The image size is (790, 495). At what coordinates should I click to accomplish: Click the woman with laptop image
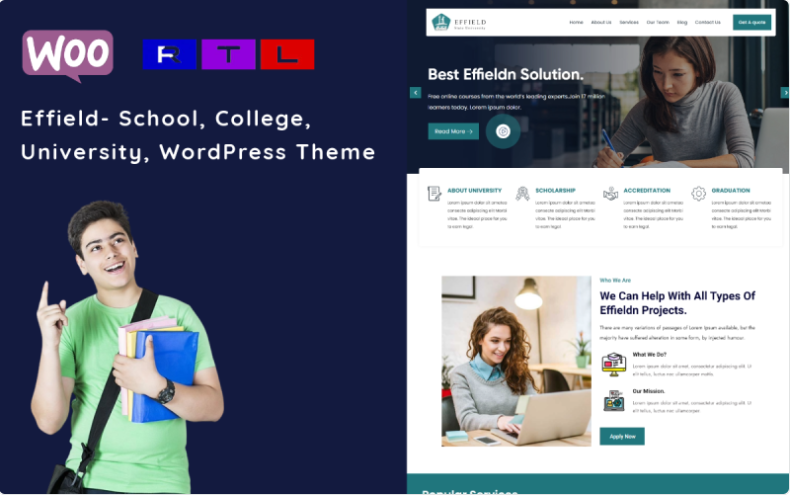(x=516, y=361)
